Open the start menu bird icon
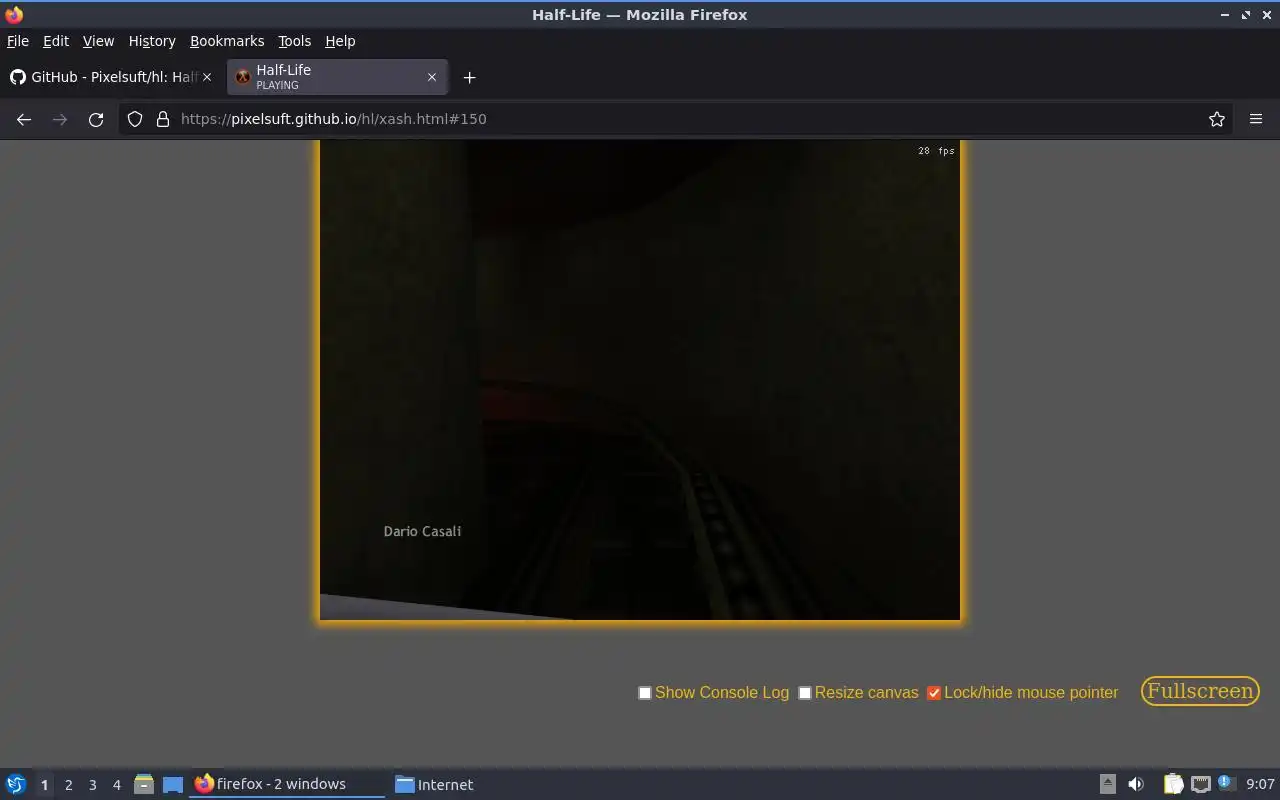This screenshot has width=1280, height=800. [x=16, y=784]
